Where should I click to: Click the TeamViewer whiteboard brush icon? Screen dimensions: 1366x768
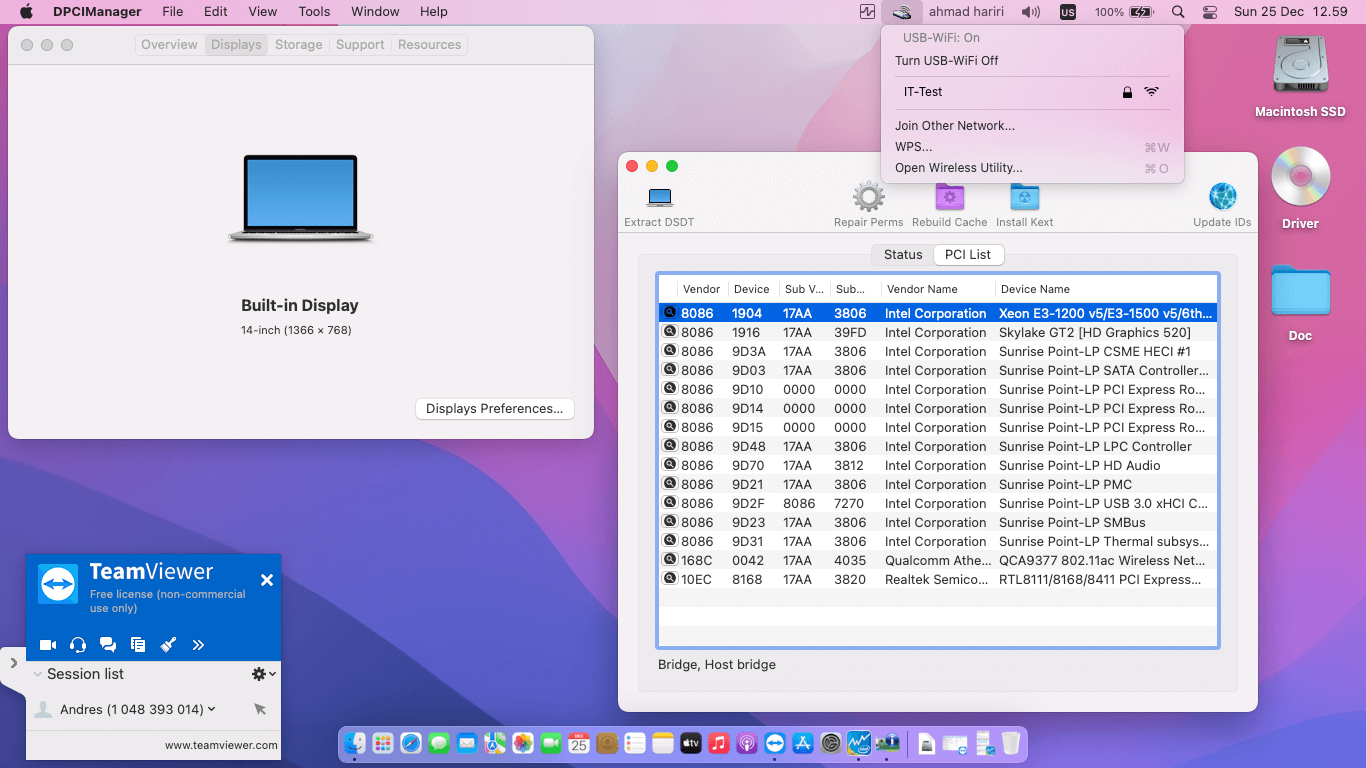tap(168, 645)
